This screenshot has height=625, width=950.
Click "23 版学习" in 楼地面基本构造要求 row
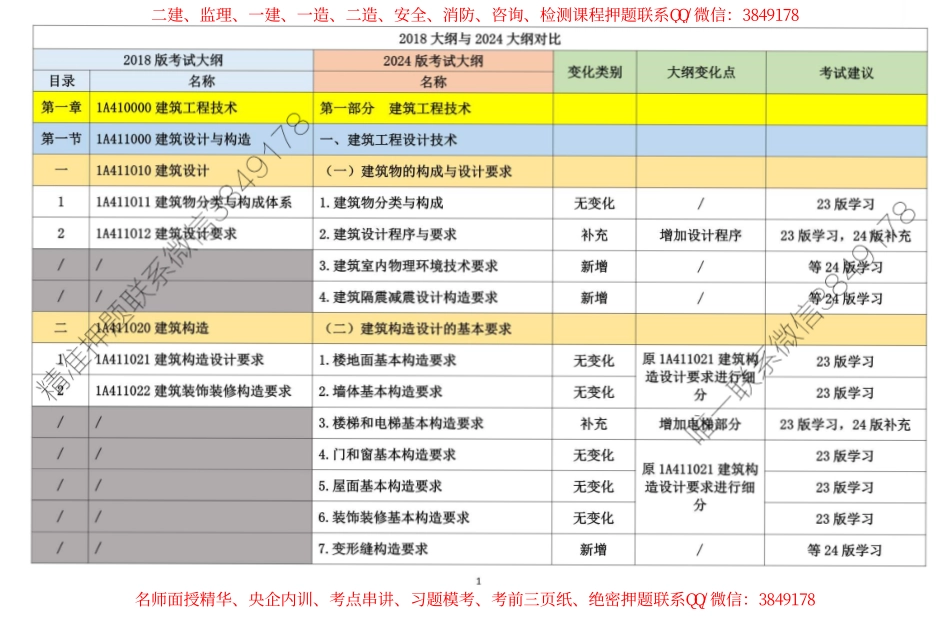[x=845, y=362]
